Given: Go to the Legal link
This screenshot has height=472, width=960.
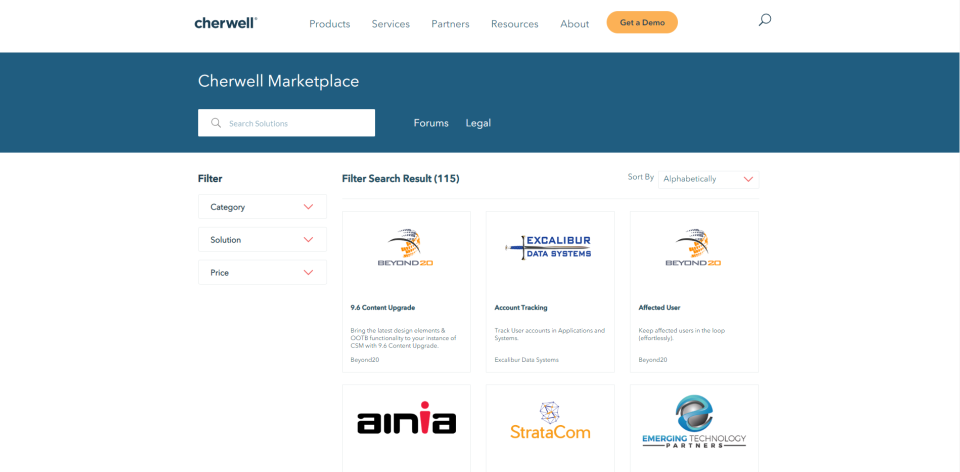Looking at the screenshot, I should (478, 123).
